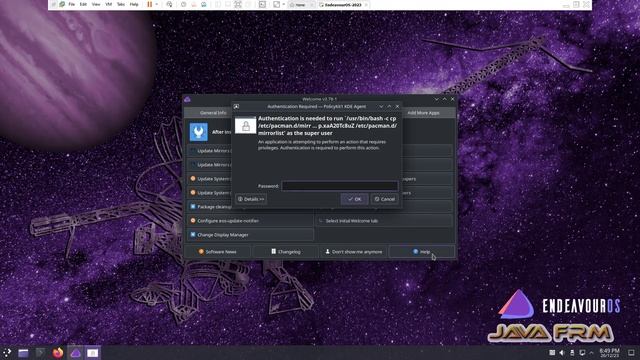
Task: Click the second Update System entry
Action: tap(209, 193)
